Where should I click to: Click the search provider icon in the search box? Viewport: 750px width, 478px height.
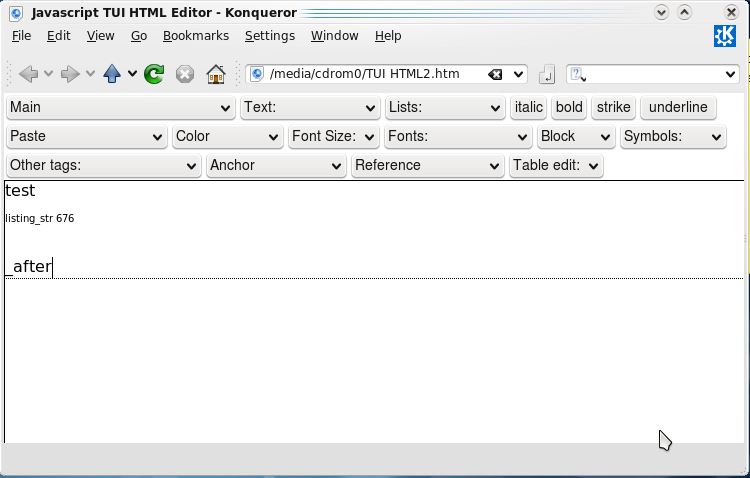point(577,74)
